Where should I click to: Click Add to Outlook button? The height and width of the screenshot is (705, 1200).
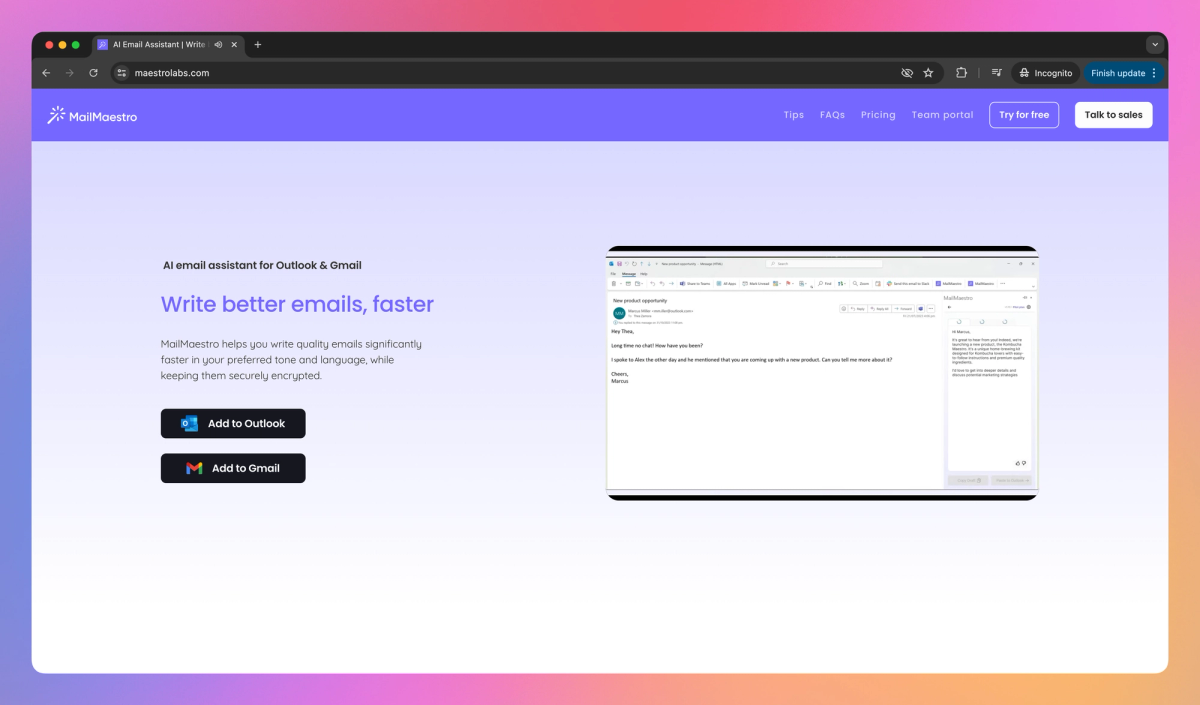pyautogui.click(x=233, y=424)
